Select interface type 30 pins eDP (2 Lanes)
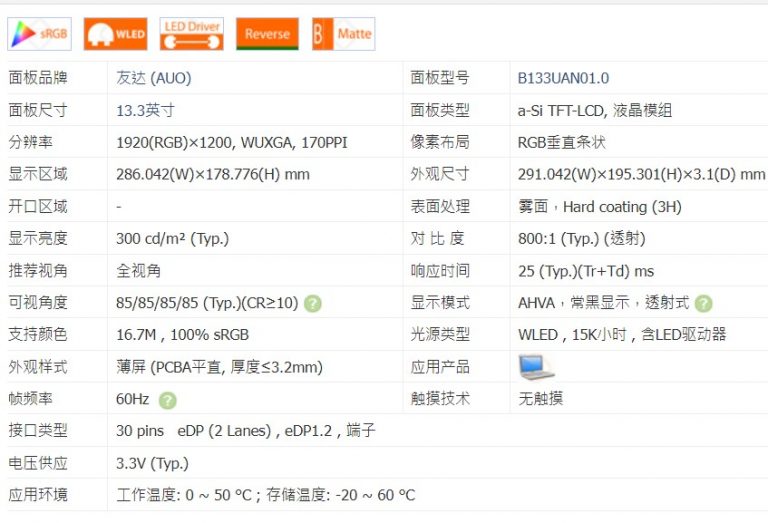Image resolution: width=768 pixels, height=523 pixels. click(193, 431)
